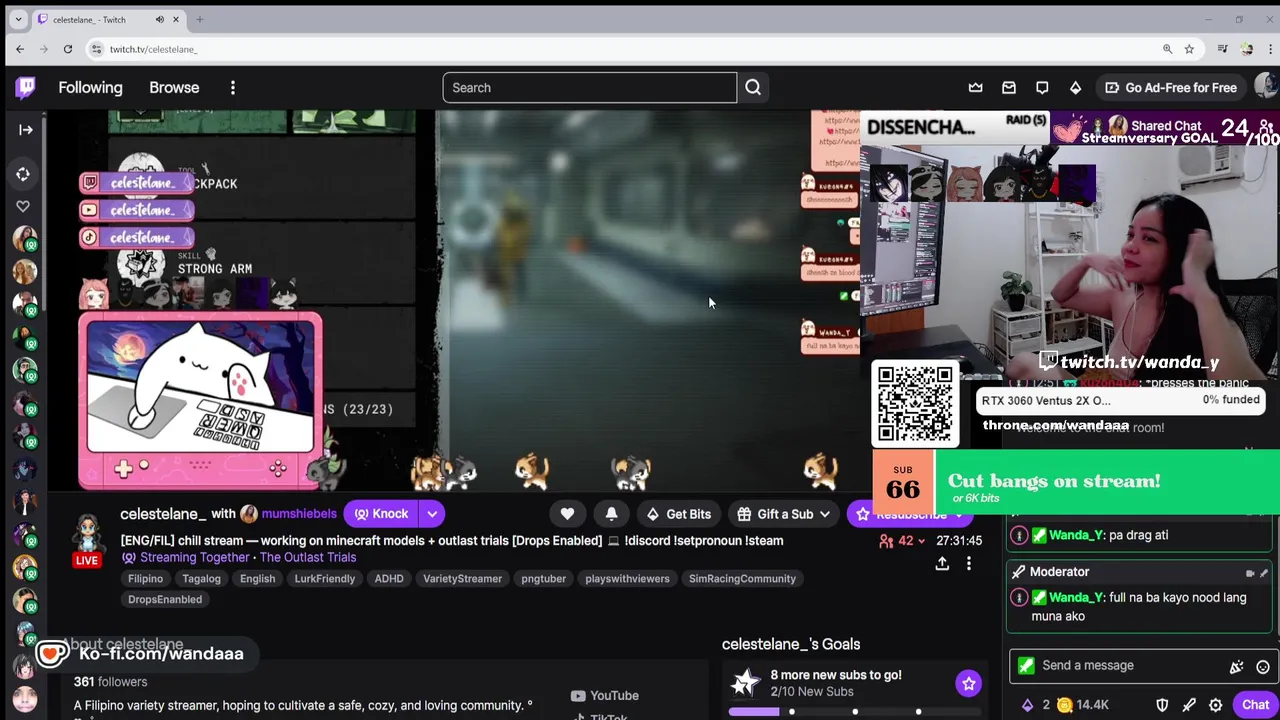Viewport: 1280px width, 720px height.
Task: Expand the left sidebar with arrow icon
Action: coord(26,129)
